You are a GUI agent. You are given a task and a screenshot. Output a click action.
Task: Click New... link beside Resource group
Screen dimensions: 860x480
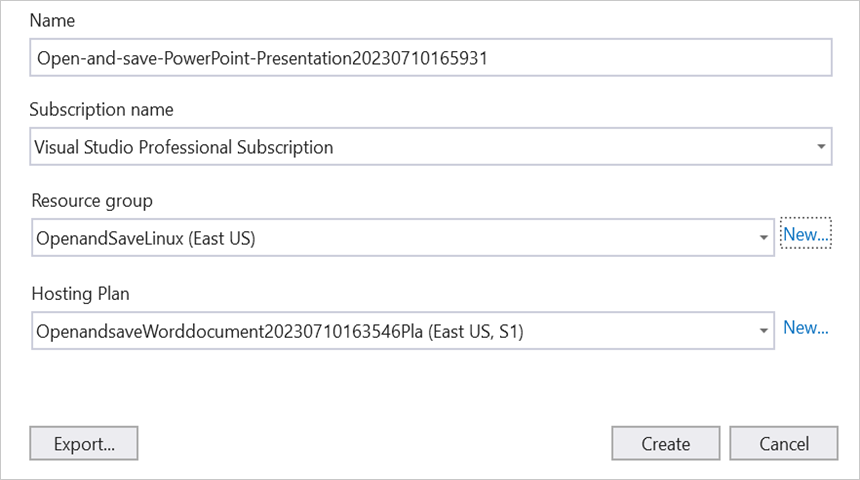pos(806,235)
